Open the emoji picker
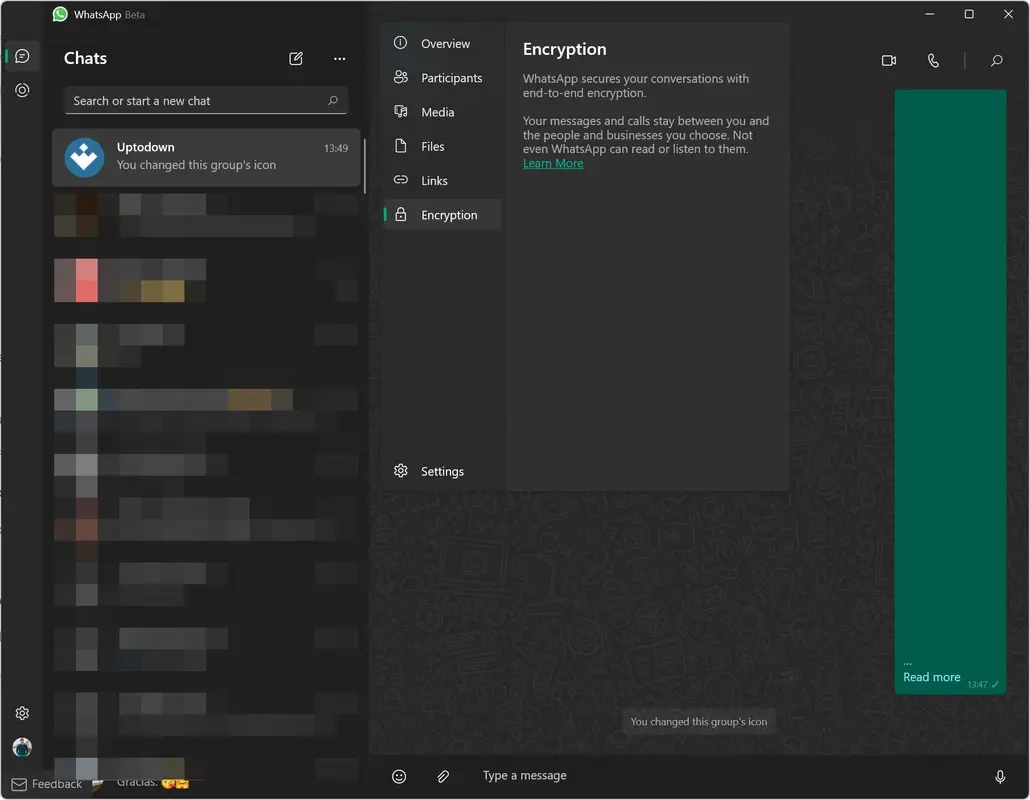The width and height of the screenshot is (1030, 800). (399, 775)
